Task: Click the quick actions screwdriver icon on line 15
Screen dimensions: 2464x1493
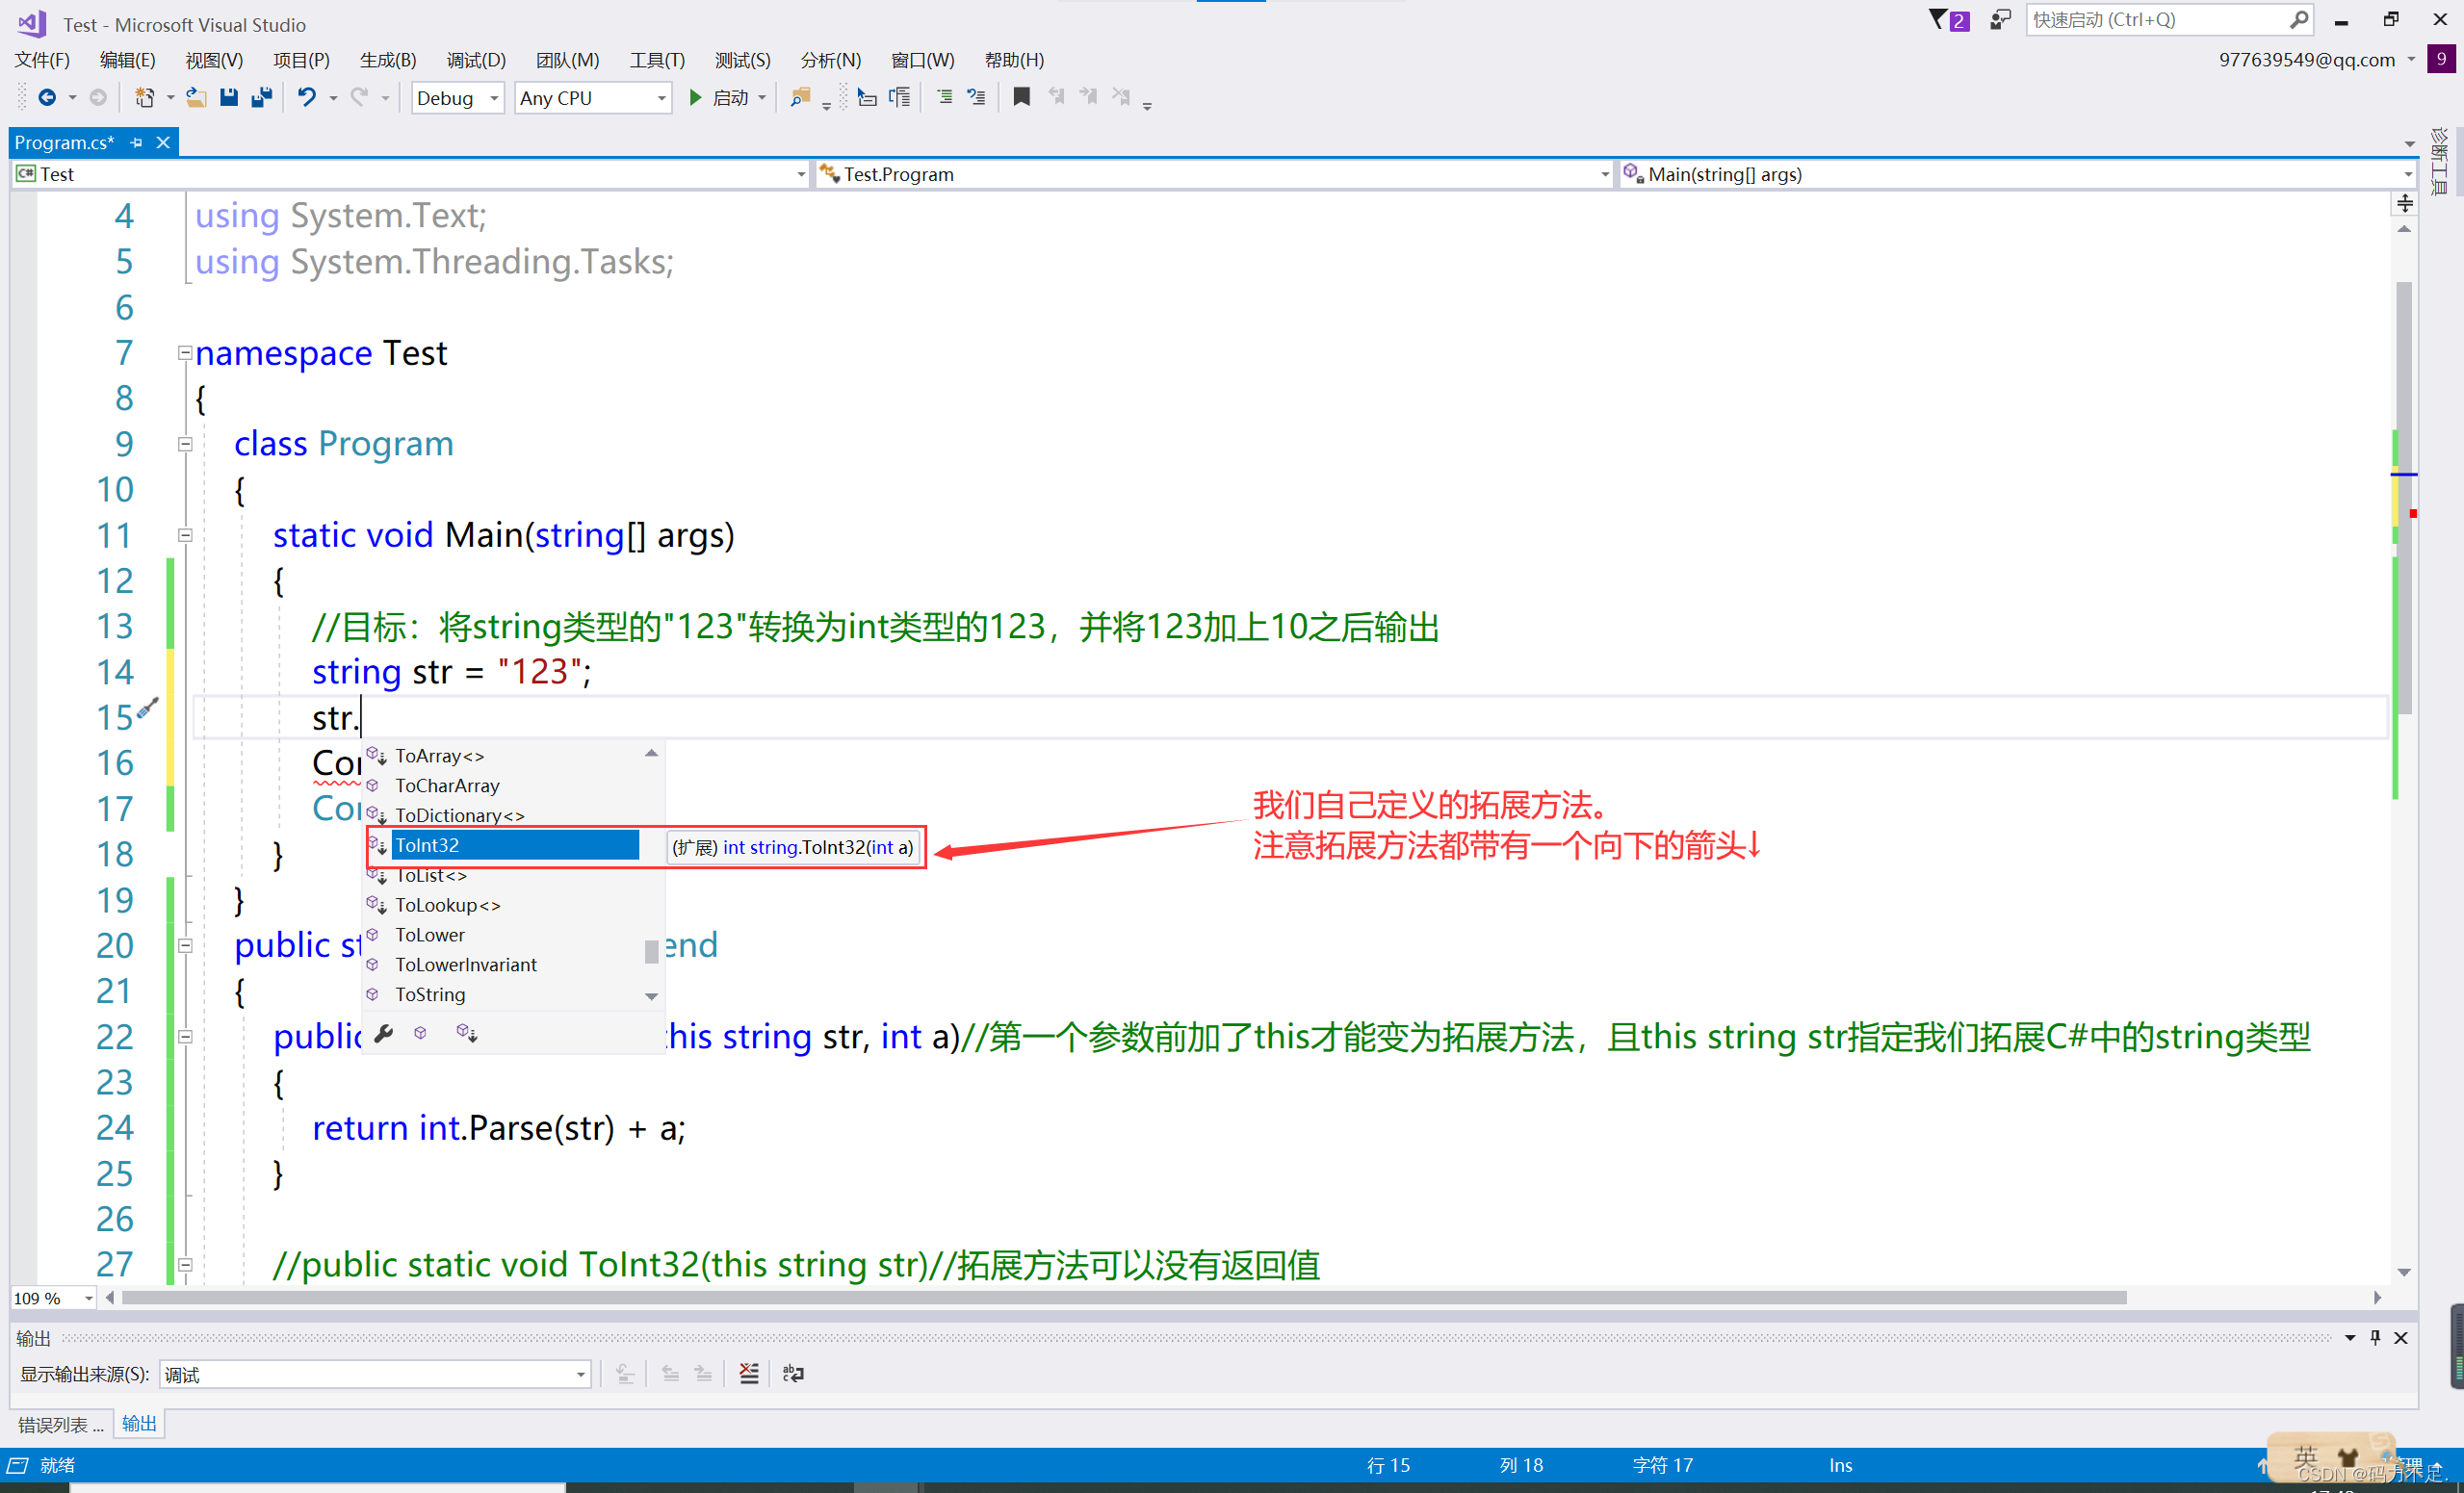Action: tap(148, 709)
